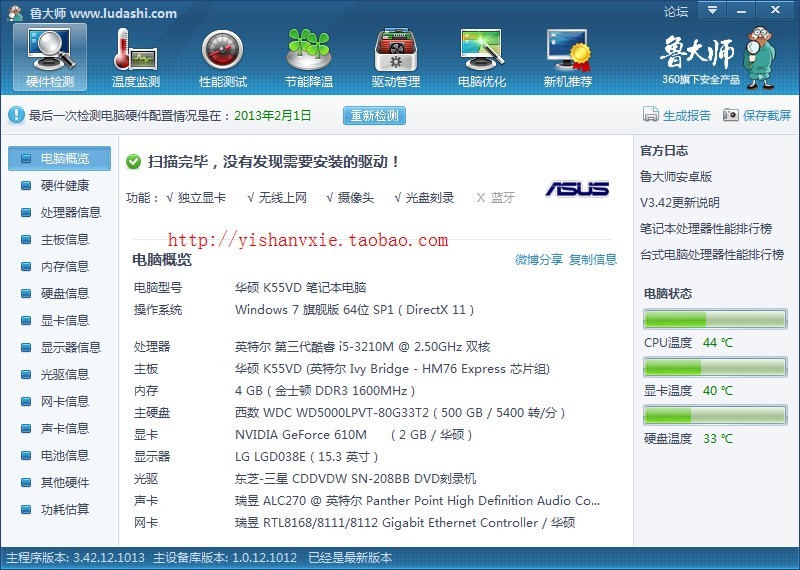The image size is (800, 570).
Task: Open the title bar dropdown menu arrow
Action: click(x=712, y=10)
